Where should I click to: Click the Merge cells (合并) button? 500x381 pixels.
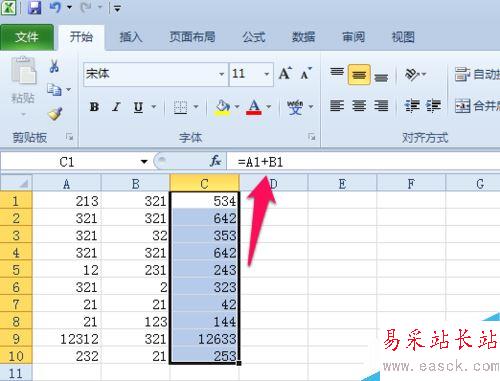(x=477, y=106)
